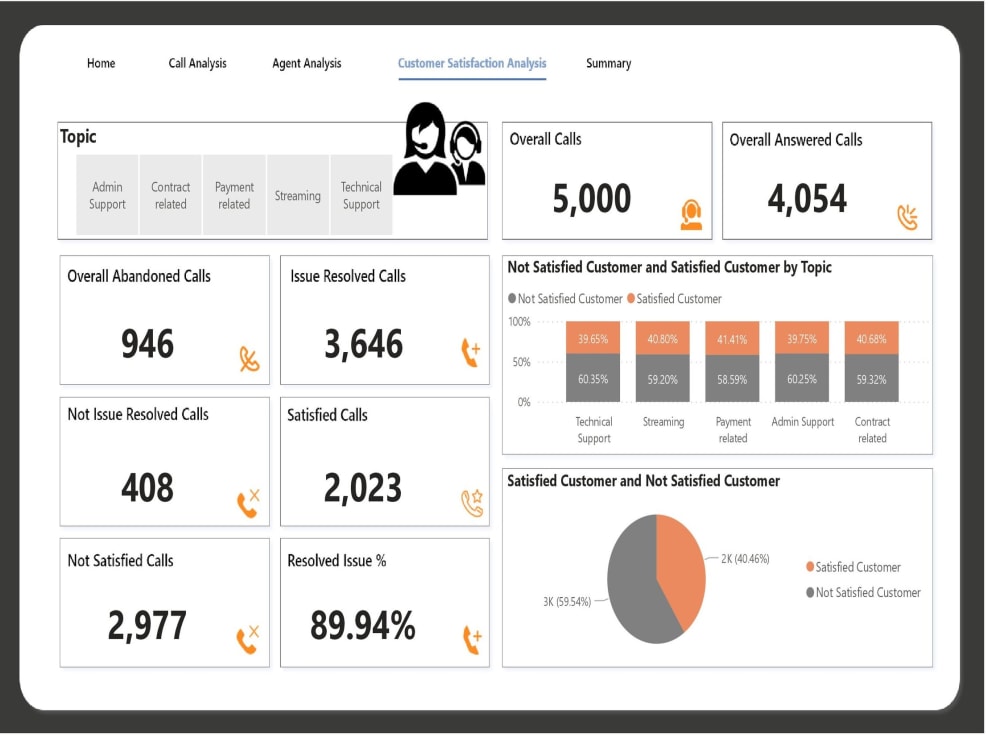
Task: Toggle the Admin Support topic filter
Action: click(107, 195)
